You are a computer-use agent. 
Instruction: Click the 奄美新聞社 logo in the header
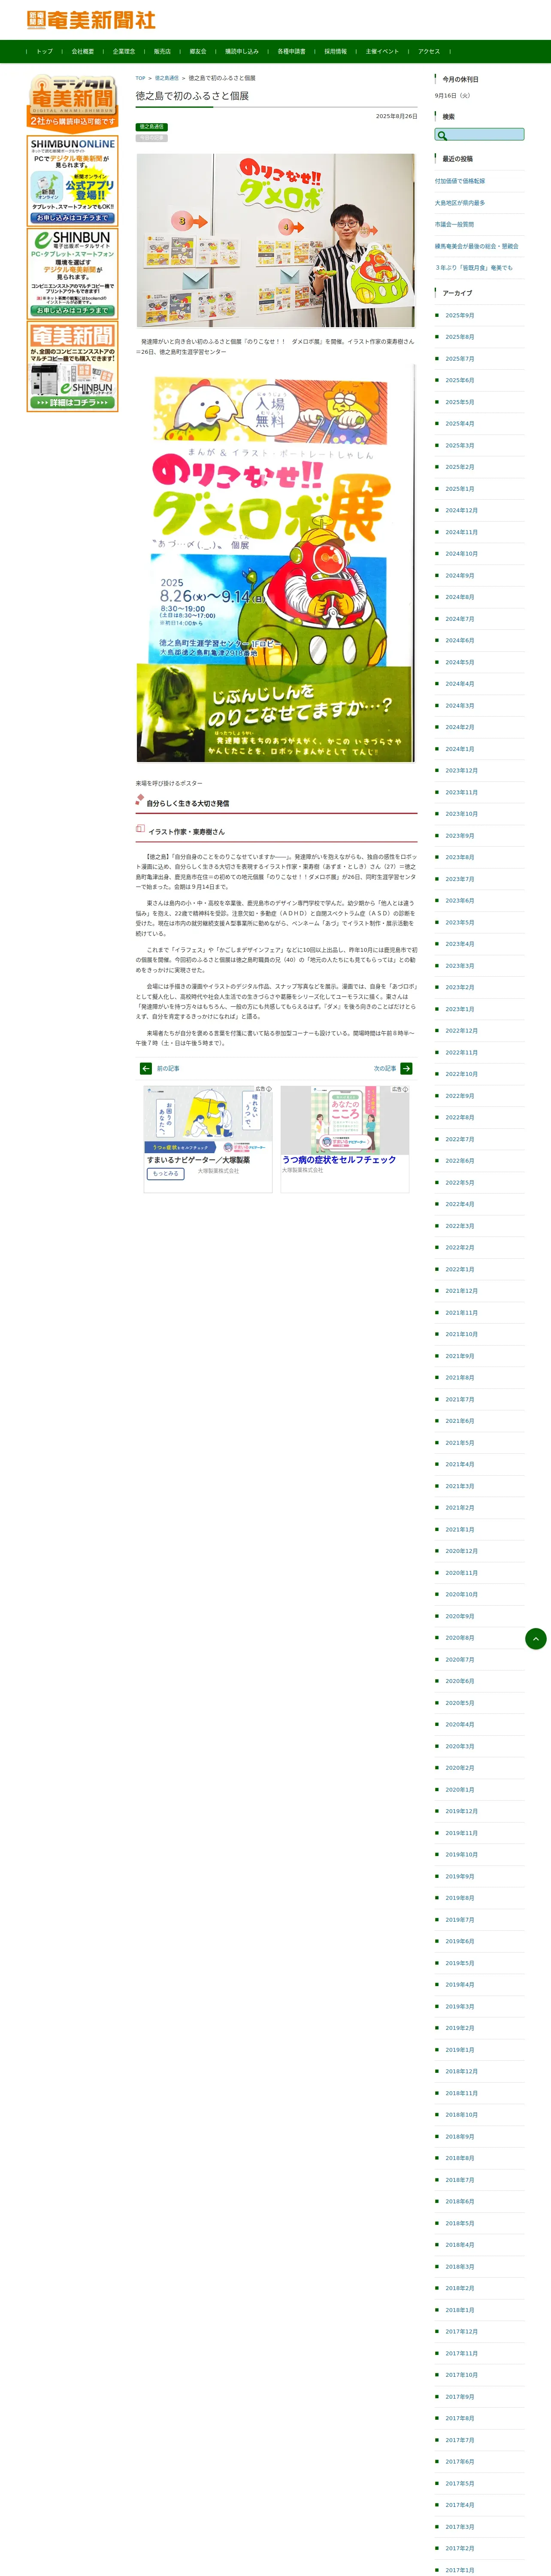pyautogui.click(x=91, y=20)
